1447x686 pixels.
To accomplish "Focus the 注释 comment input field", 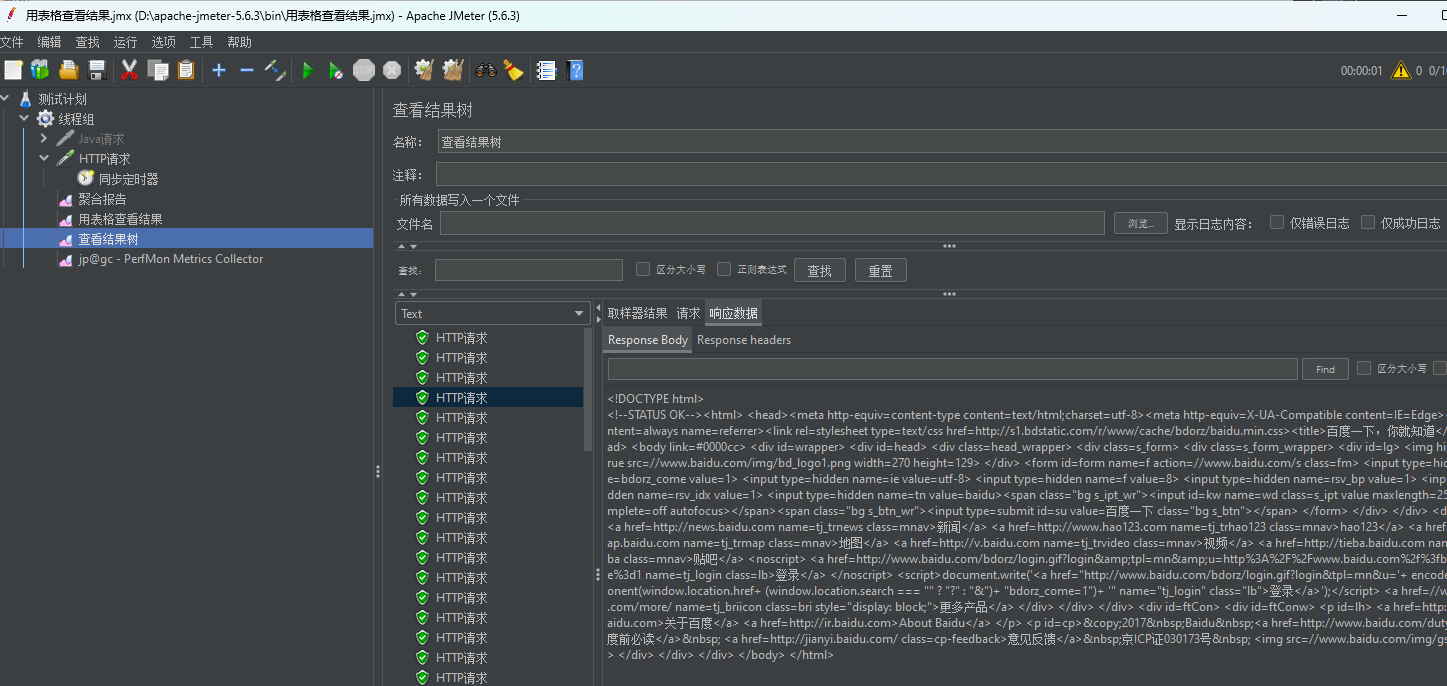I will point(940,175).
